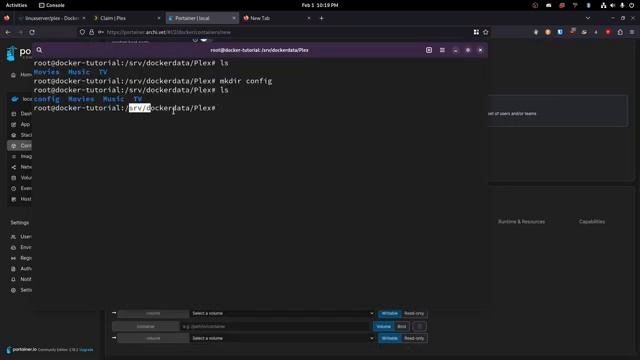640x360 pixels.
Task: Open Events in Portainer sidebar
Action: coord(20,188)
